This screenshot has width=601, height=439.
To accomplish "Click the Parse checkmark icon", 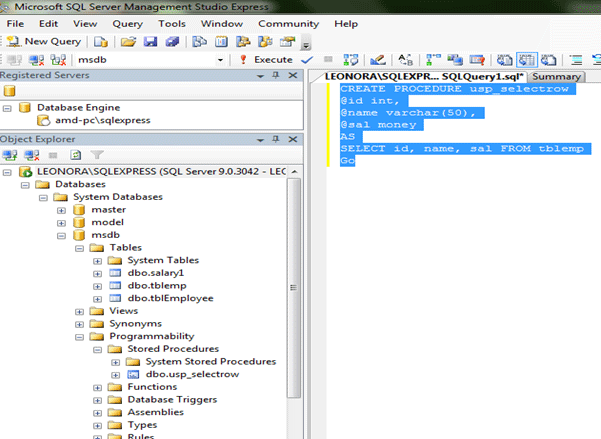I will pos(307,60).
